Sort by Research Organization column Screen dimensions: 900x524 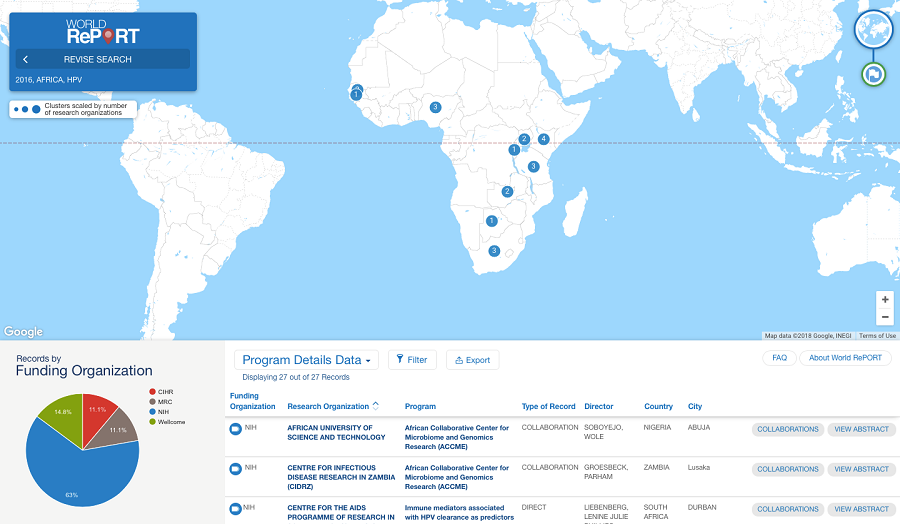point(331,406)
